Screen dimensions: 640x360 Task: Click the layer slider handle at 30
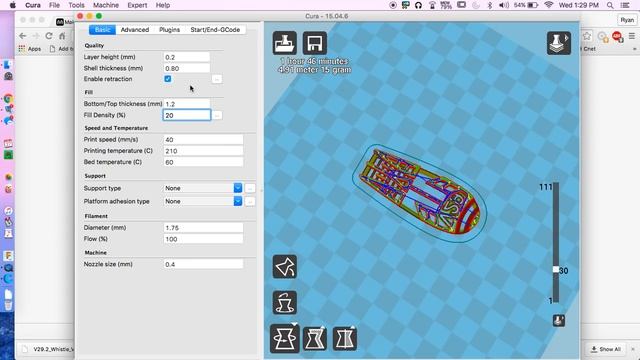pyautogui.click(x=556, y=270)
